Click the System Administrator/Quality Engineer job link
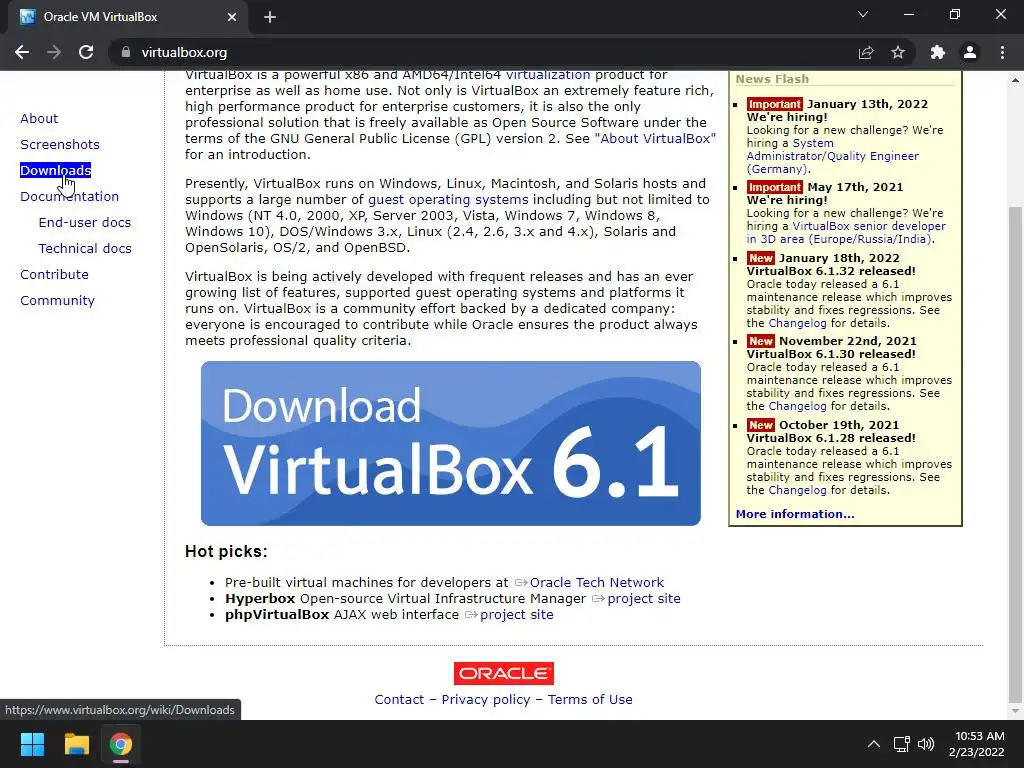The image size is (1024, 768). [833, 156]
